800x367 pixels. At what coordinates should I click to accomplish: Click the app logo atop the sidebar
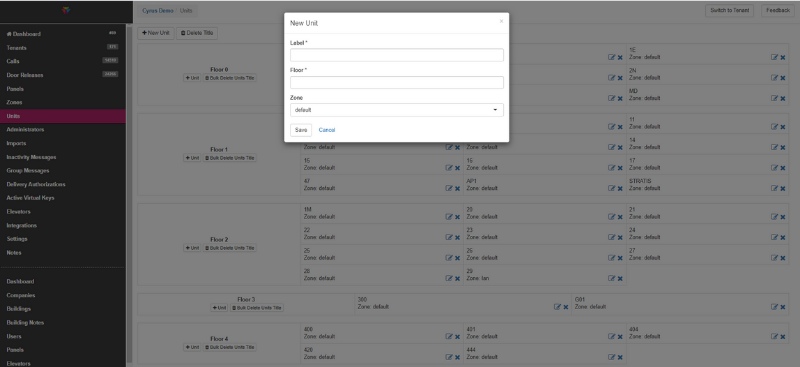pyautogui.click(x=66, y=10)
